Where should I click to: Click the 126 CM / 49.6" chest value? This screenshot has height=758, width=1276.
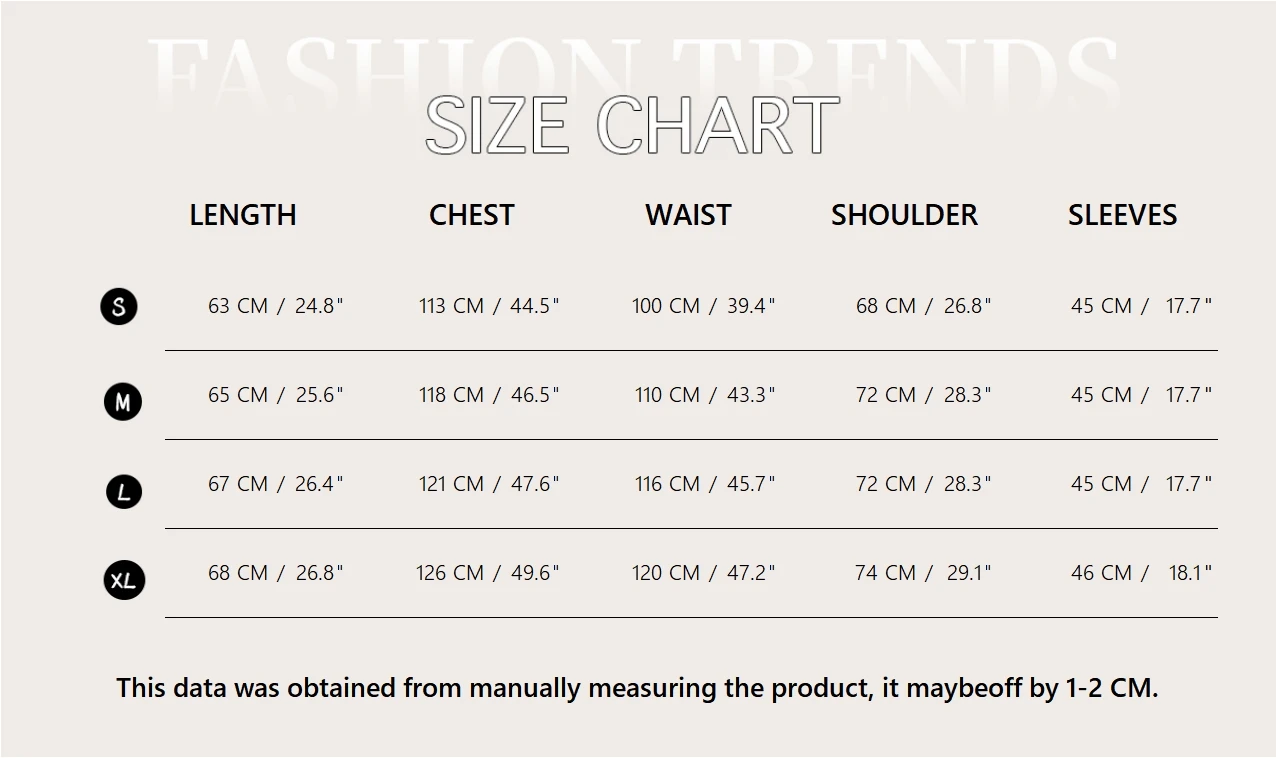(487, 573)
